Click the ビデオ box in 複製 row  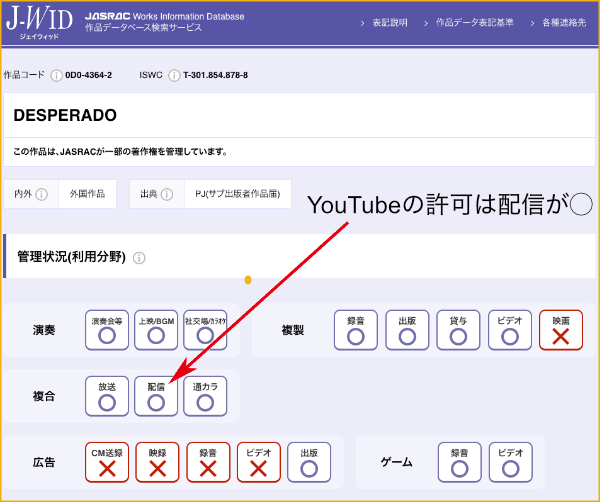pos(510,330)
